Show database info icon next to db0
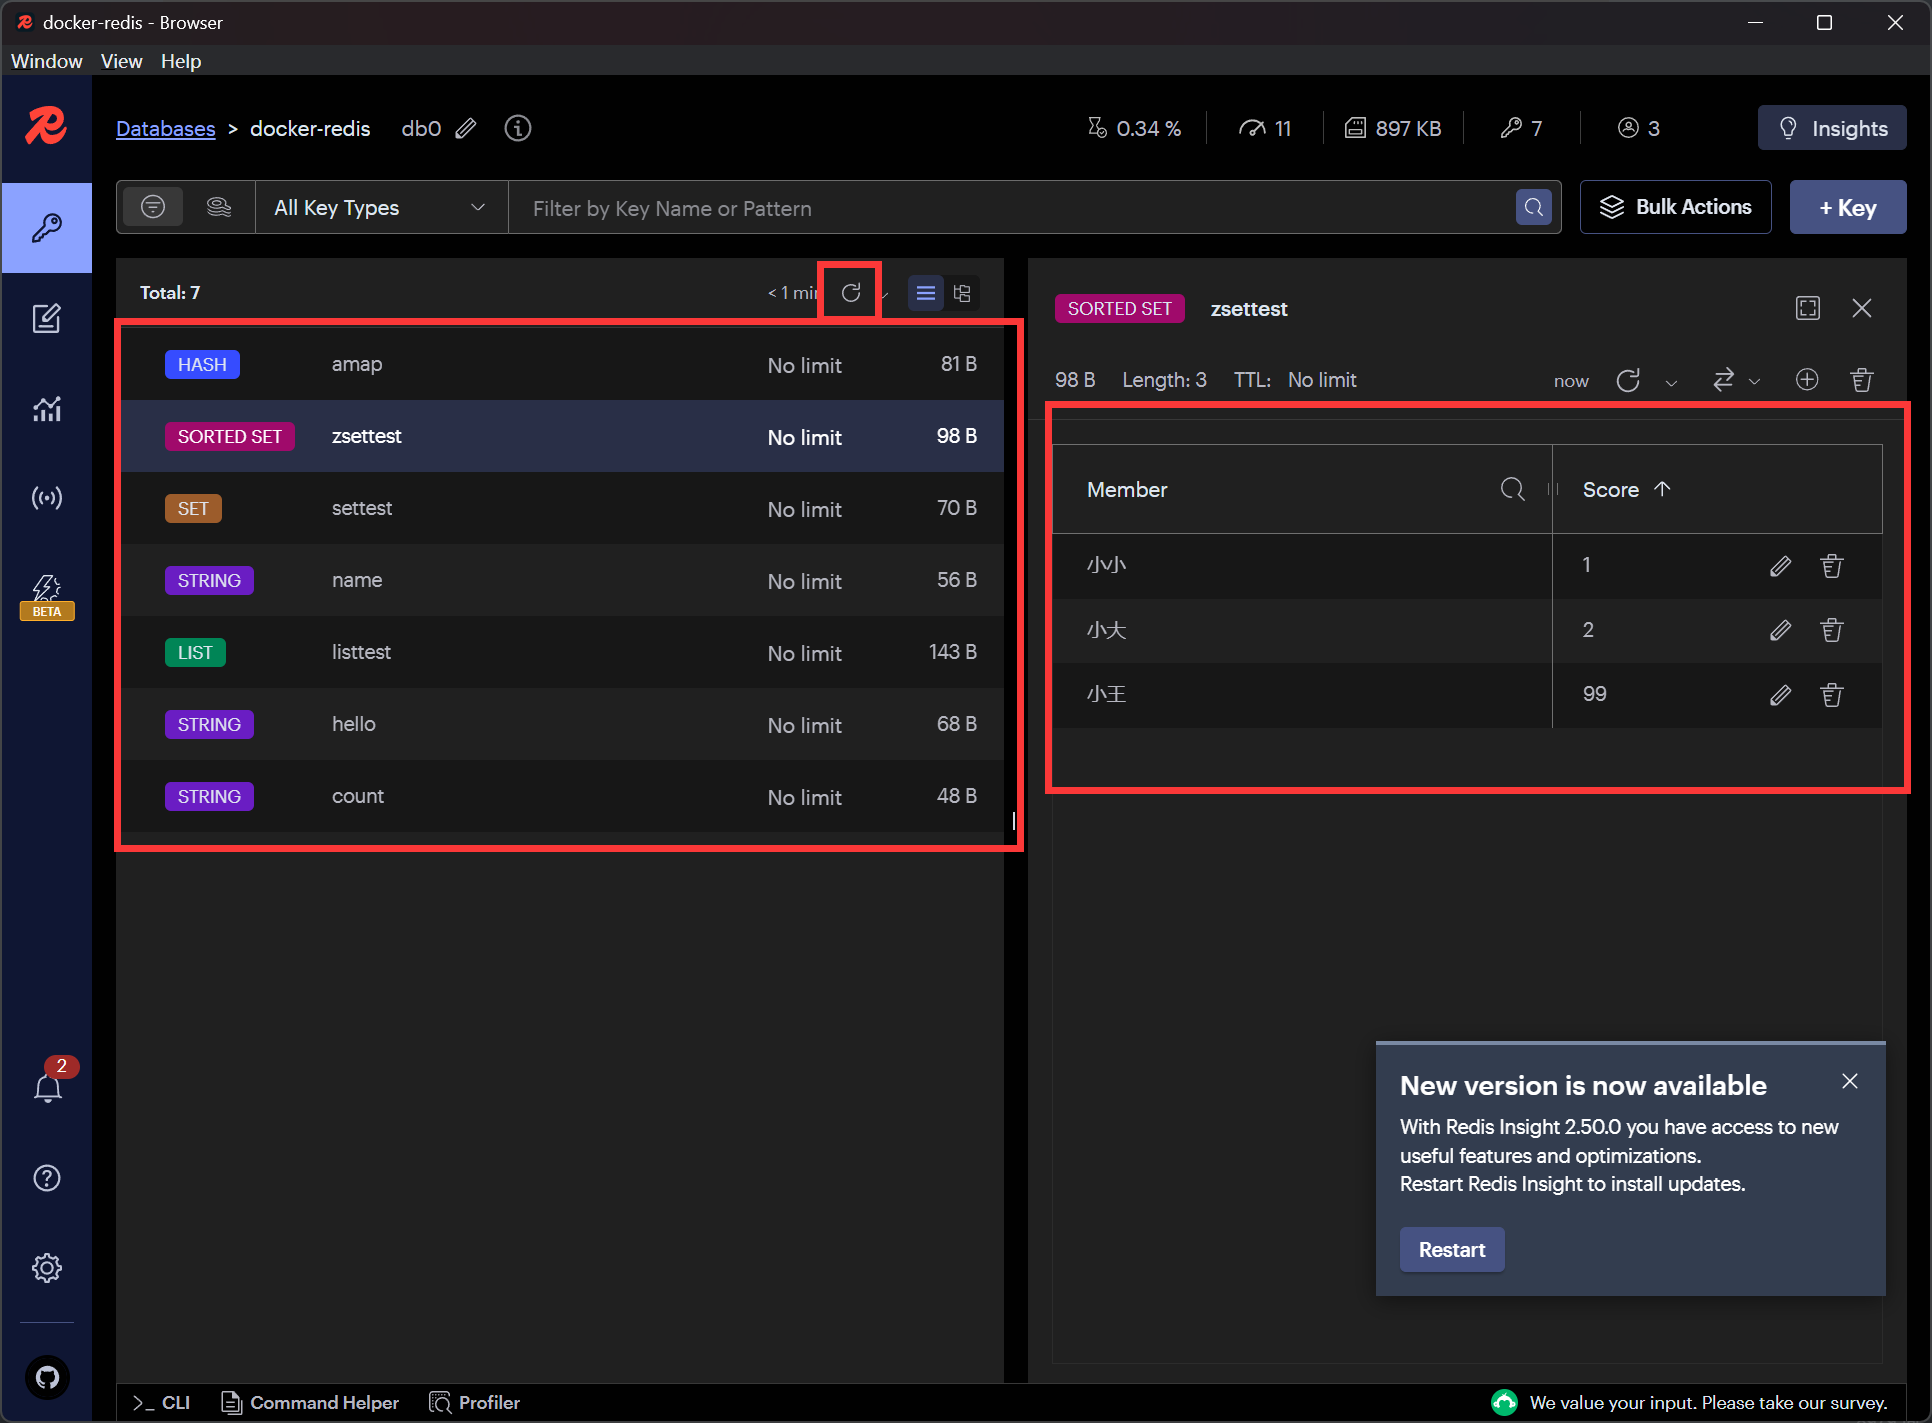Screen dimensions: 1932x1423 [x=518, y=128]
